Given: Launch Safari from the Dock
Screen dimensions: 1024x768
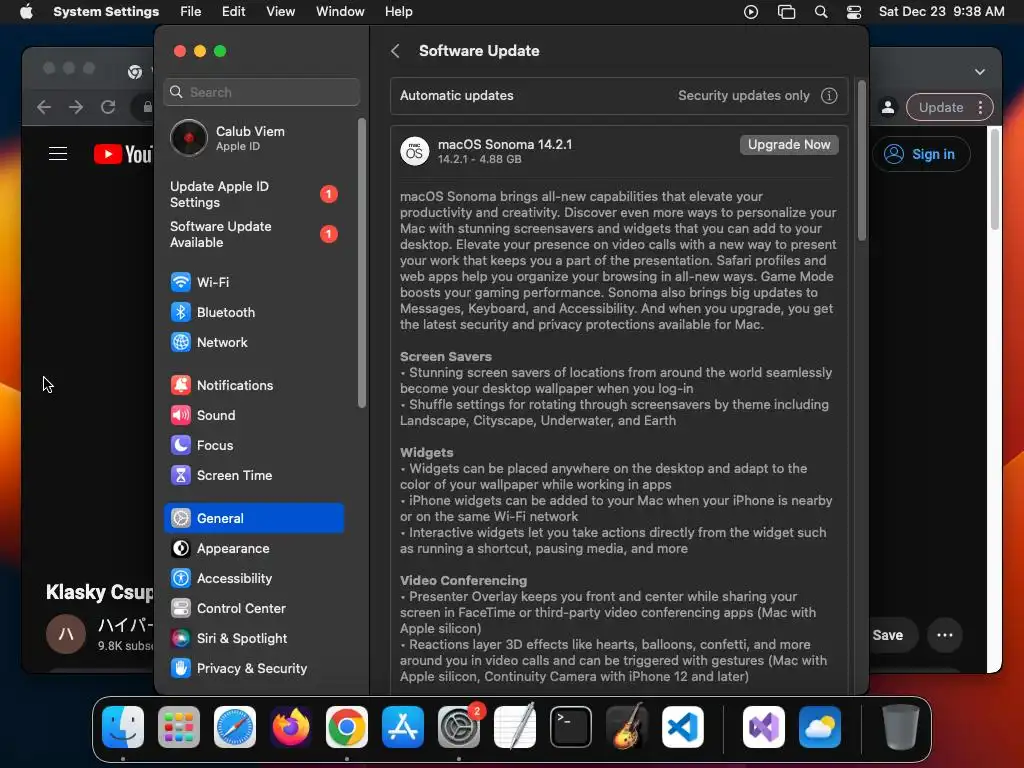Looking at the screenshot, I should point(235,727).
